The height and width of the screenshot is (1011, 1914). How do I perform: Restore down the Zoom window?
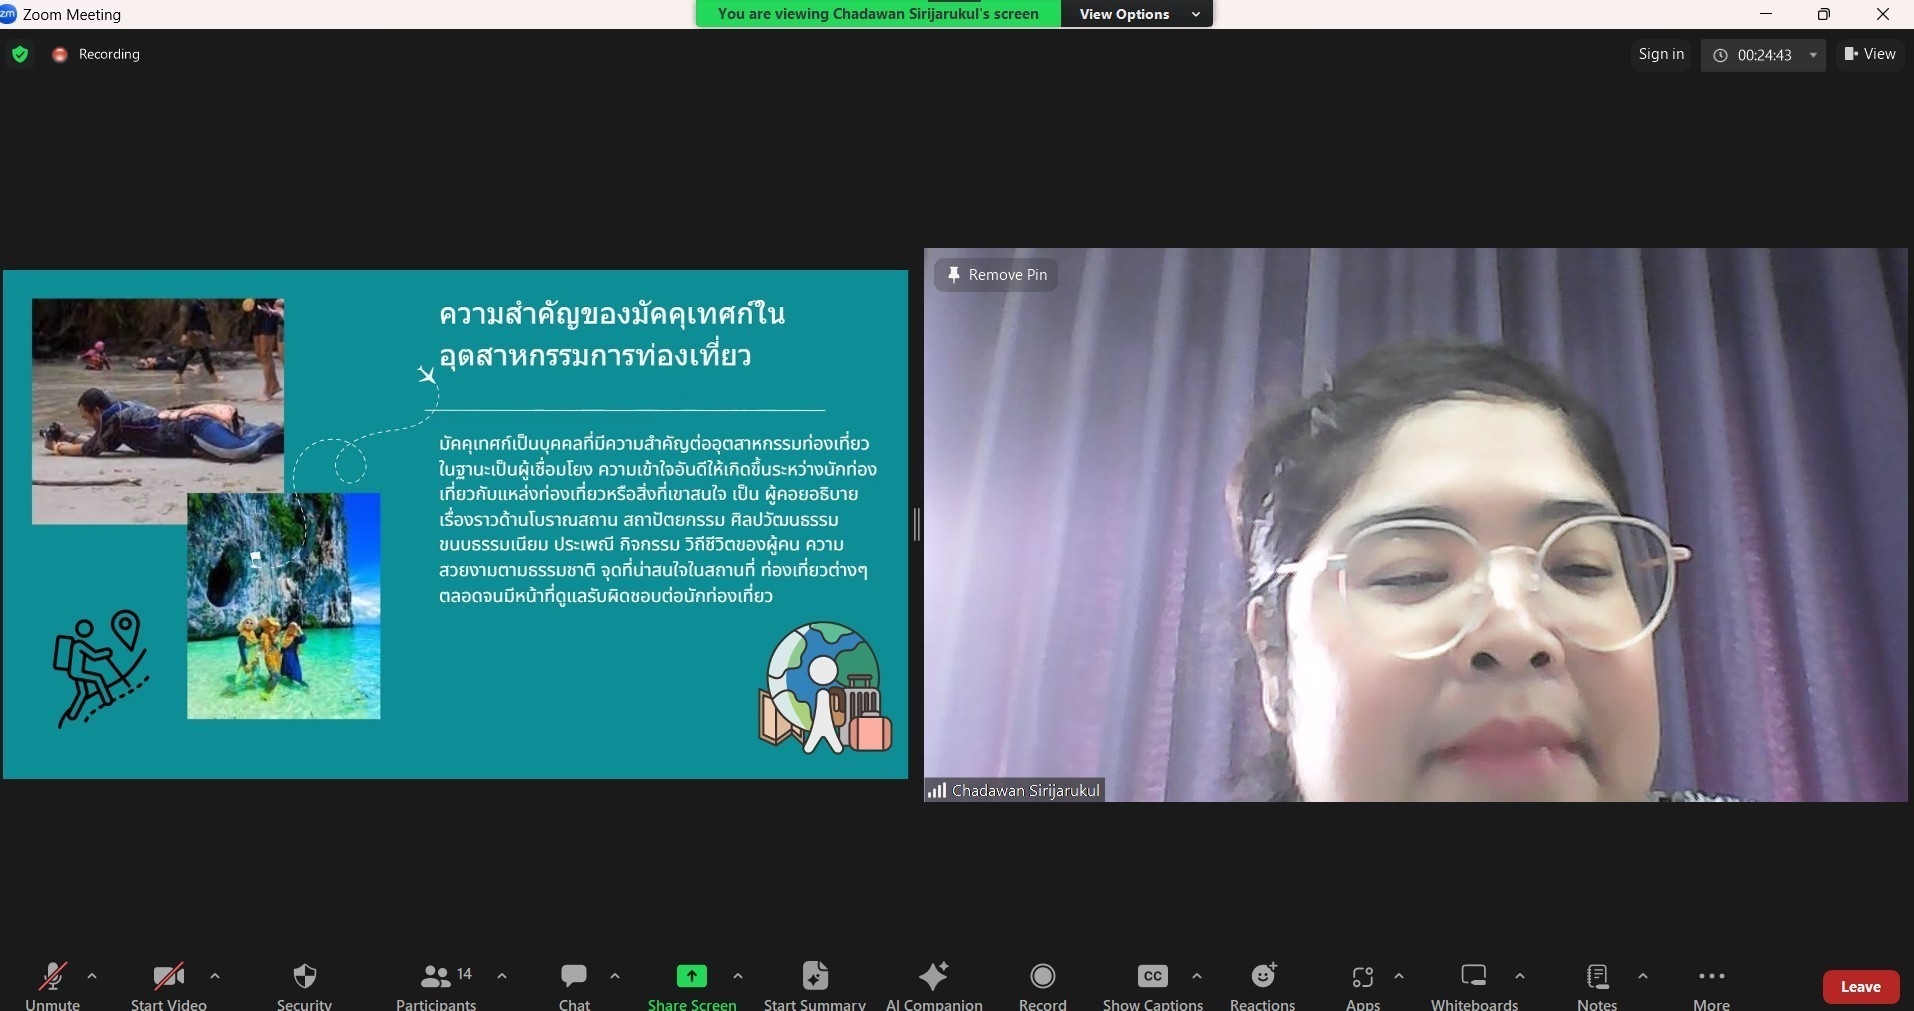tap(1824, 14)
